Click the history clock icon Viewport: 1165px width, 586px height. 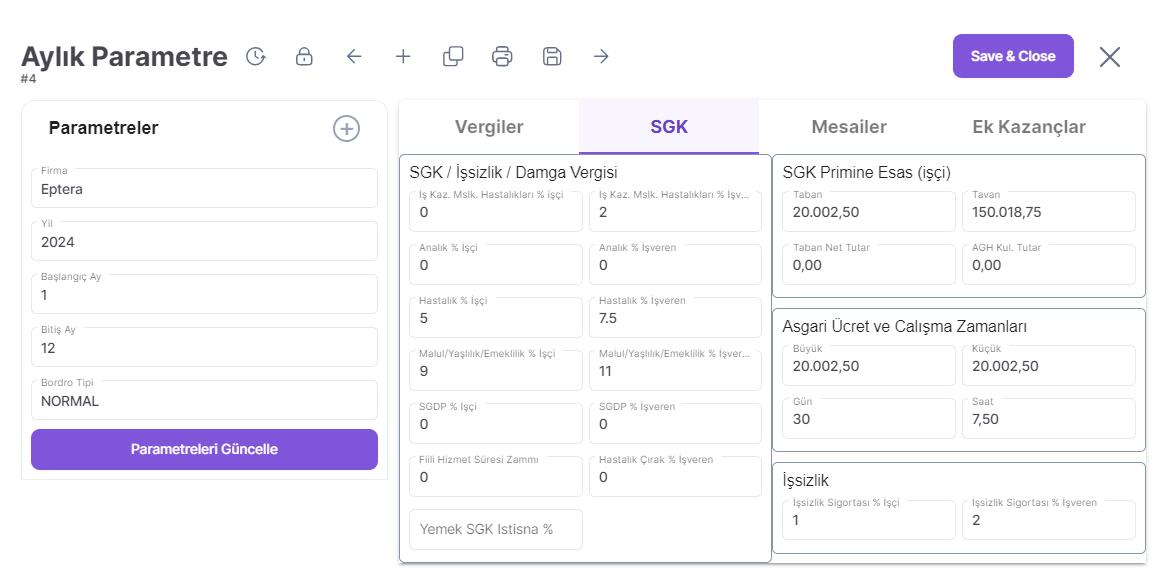pyautogui.click(x=256, y=57)
